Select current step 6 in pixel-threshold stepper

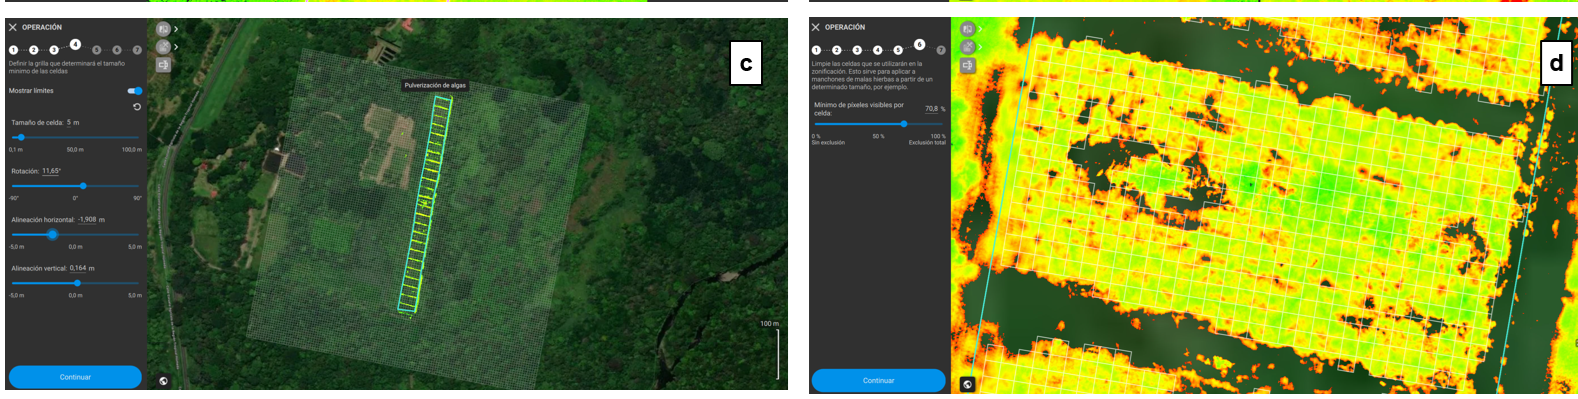[x=919, y=44]
